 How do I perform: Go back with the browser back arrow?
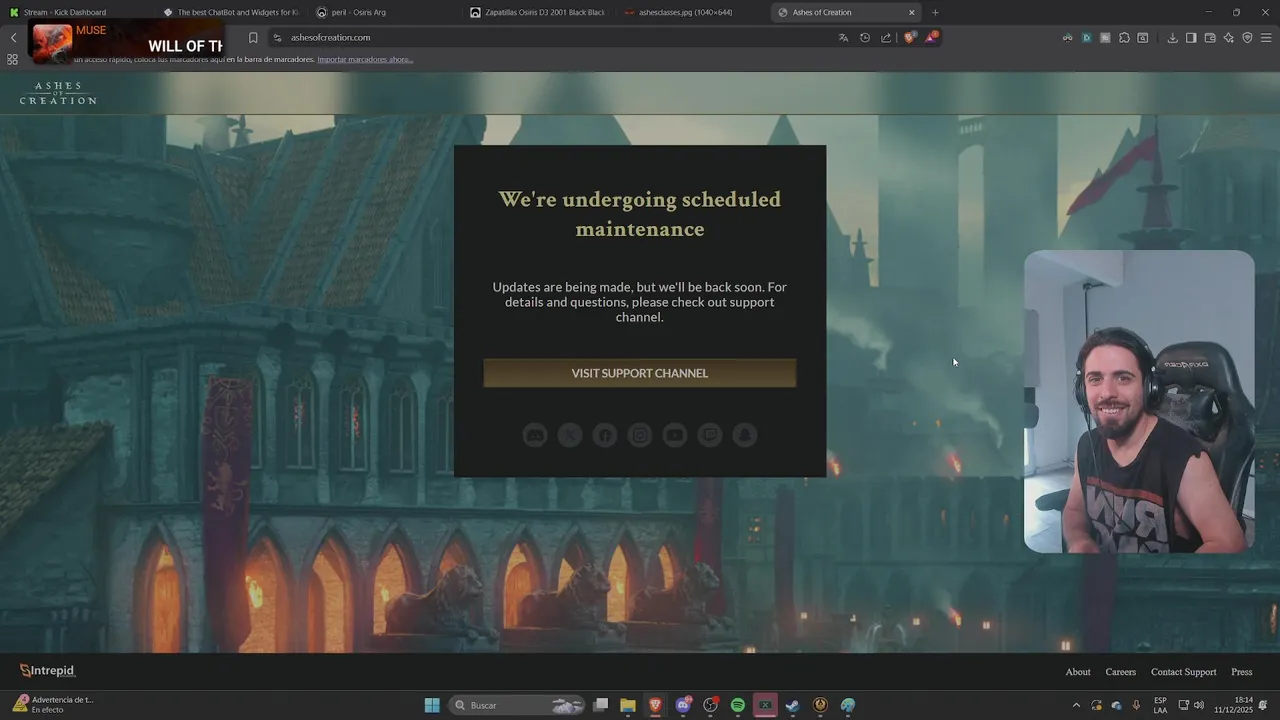point(13,38)
